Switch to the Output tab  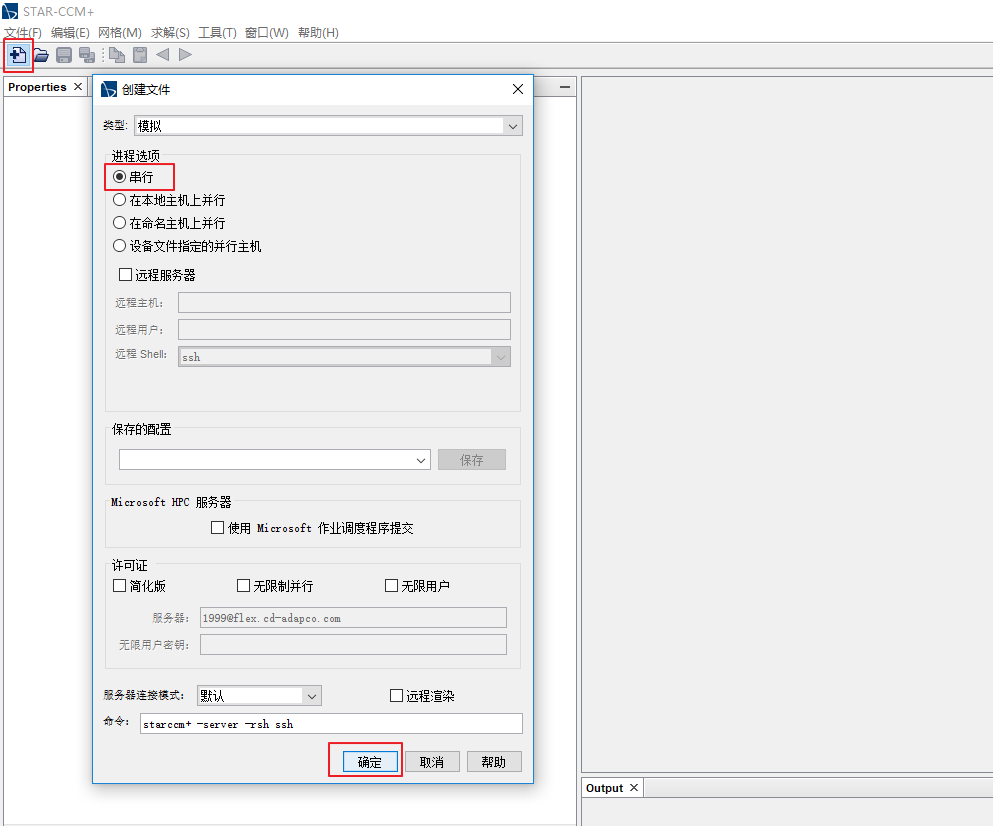tap(604, 787)
